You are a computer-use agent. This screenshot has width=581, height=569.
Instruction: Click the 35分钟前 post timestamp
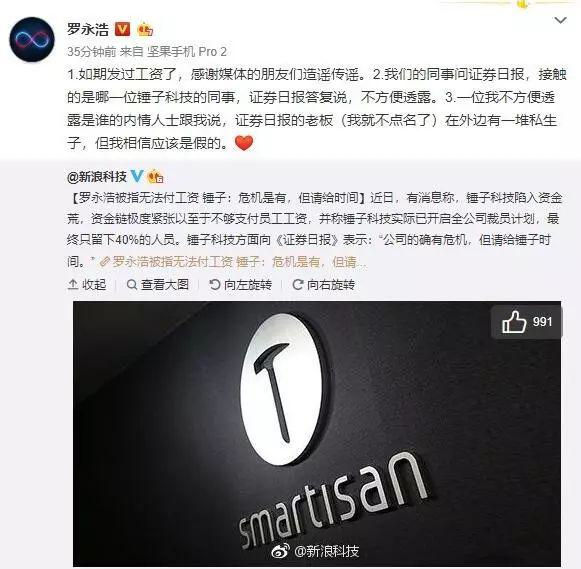tap(92, 52)
